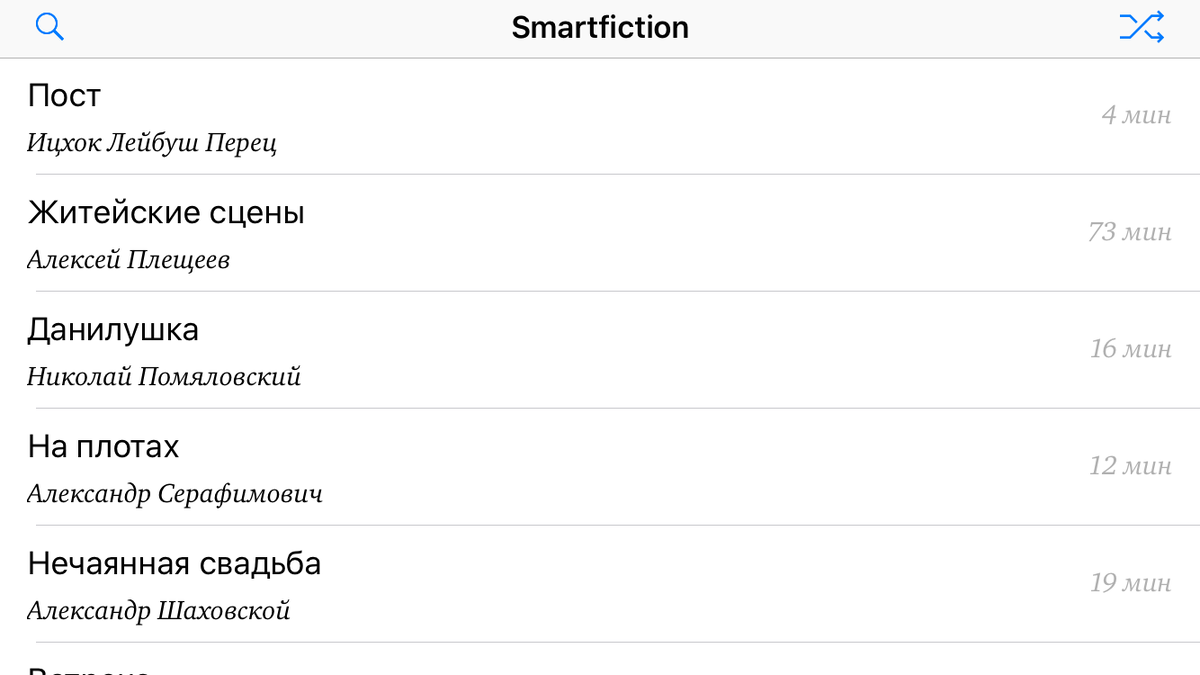Click the 73 мин reading time label
The image size is (1200, 675).
coord(1130,232)
